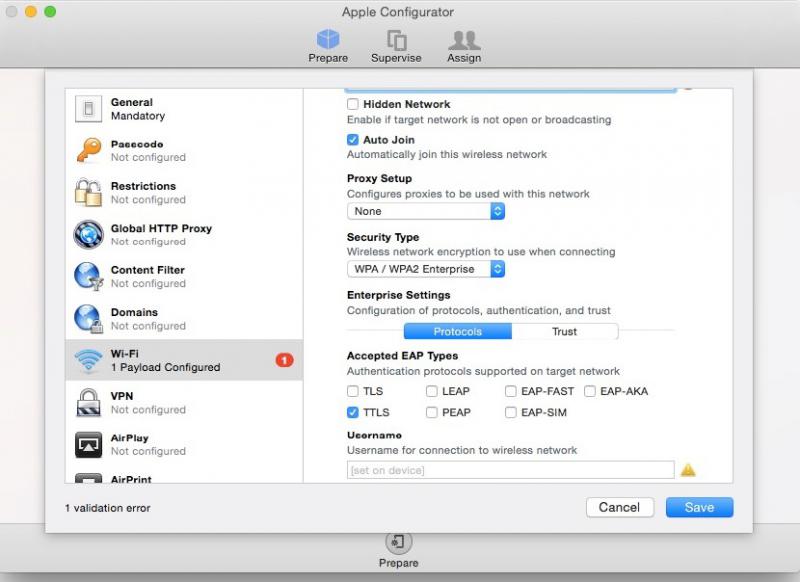
Task: Uncheck the Auto Join checkbox
Action: tap(353, 139)
